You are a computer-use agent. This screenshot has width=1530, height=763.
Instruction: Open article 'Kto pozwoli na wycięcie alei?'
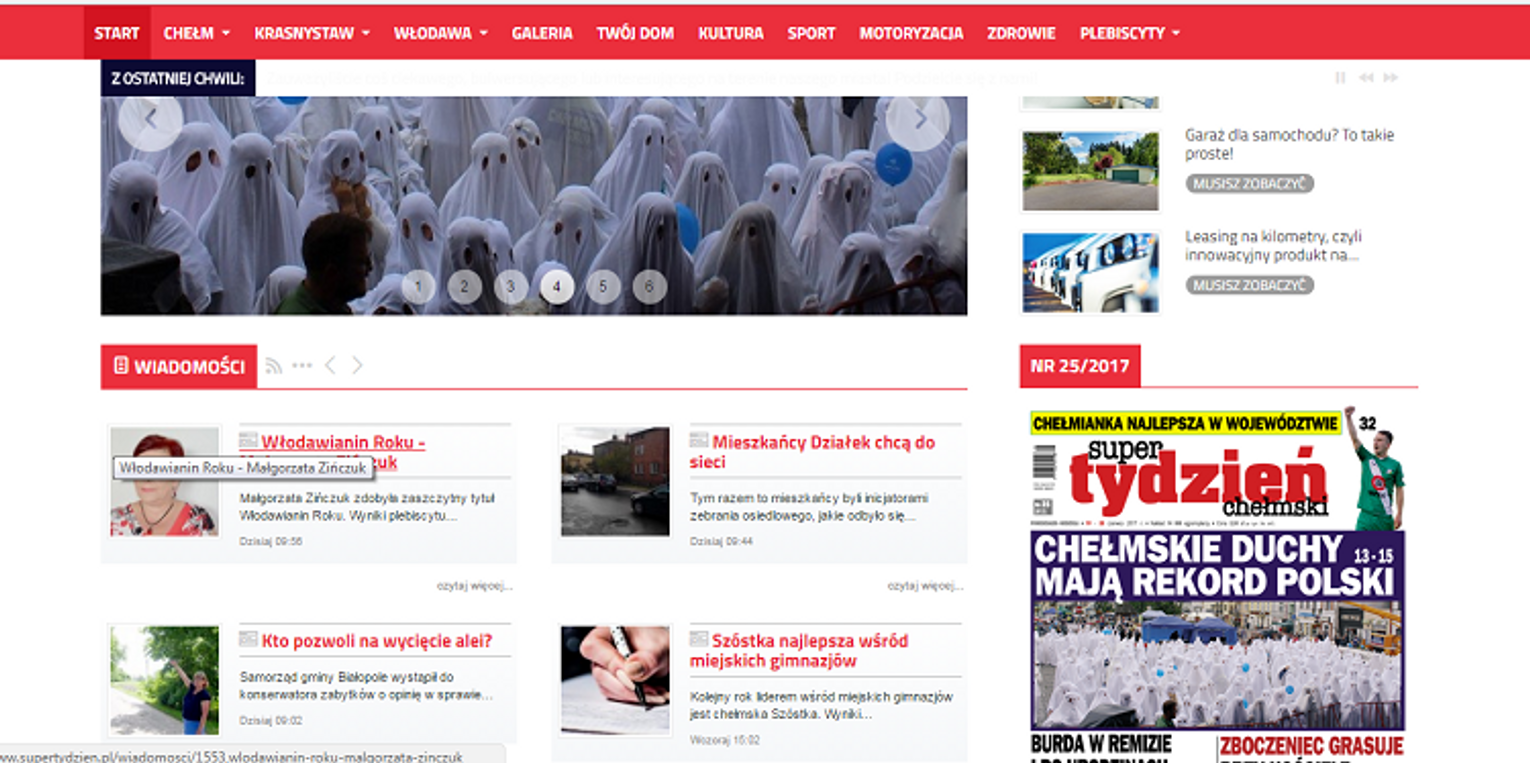coord(376,641)
